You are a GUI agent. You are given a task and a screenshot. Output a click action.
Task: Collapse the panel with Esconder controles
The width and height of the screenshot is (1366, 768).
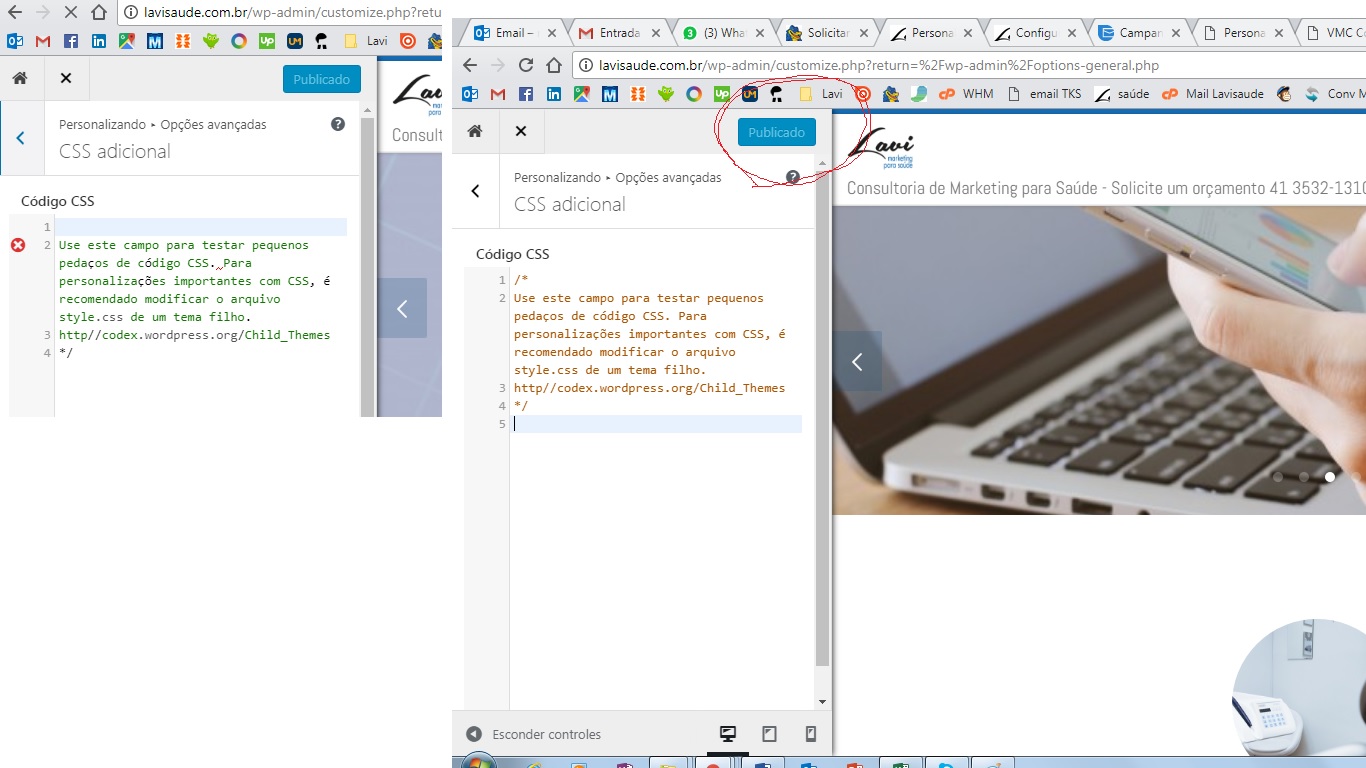(x=534, y=734)
